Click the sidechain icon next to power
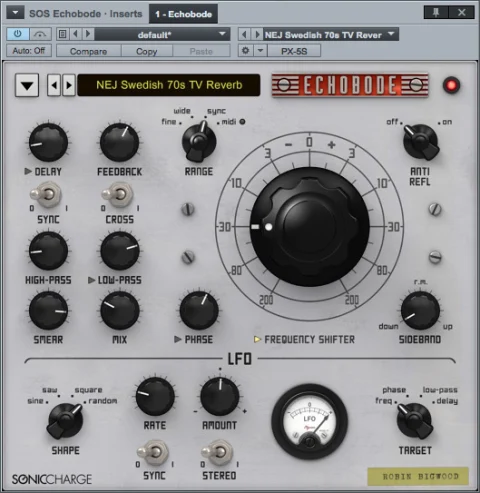 pos(40,34)
